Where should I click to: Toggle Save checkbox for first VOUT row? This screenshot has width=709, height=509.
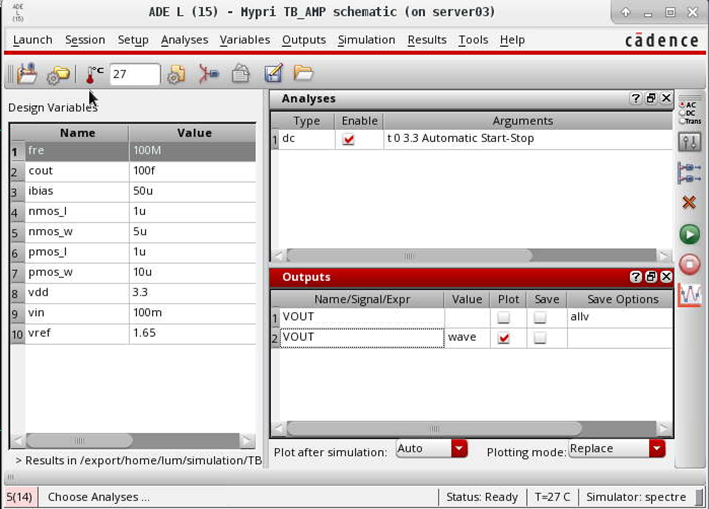pos(539,317)
